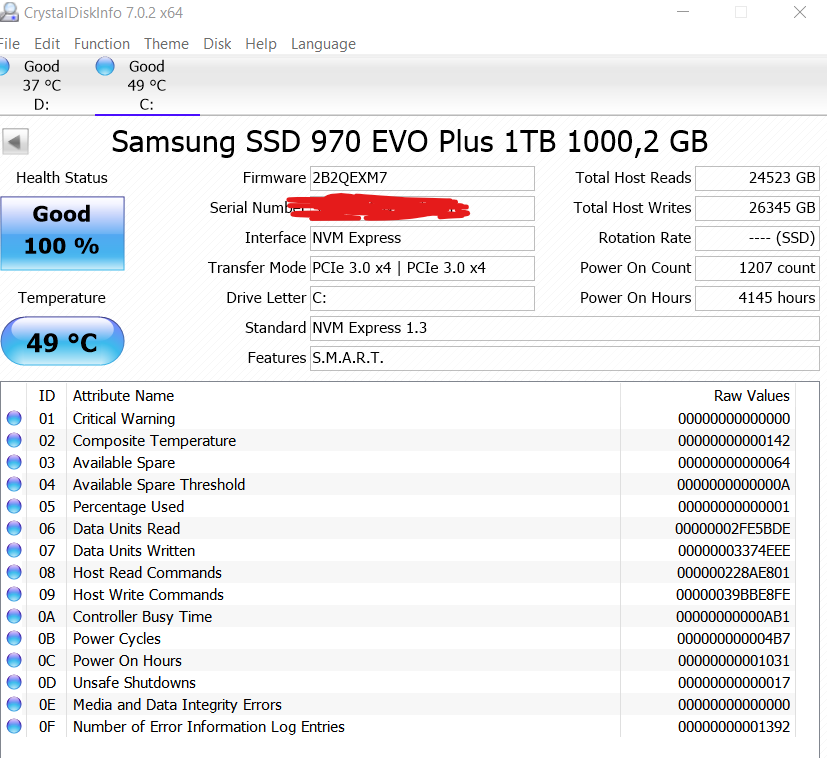
Task: Click status orb for Data Units Written
Action: pyautogui.click(x=14, y=550)
